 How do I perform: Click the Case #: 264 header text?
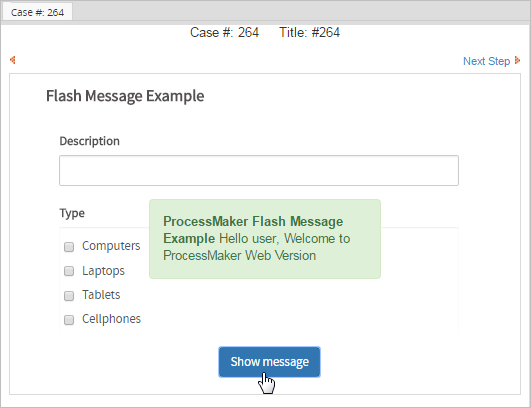[224, 33]
